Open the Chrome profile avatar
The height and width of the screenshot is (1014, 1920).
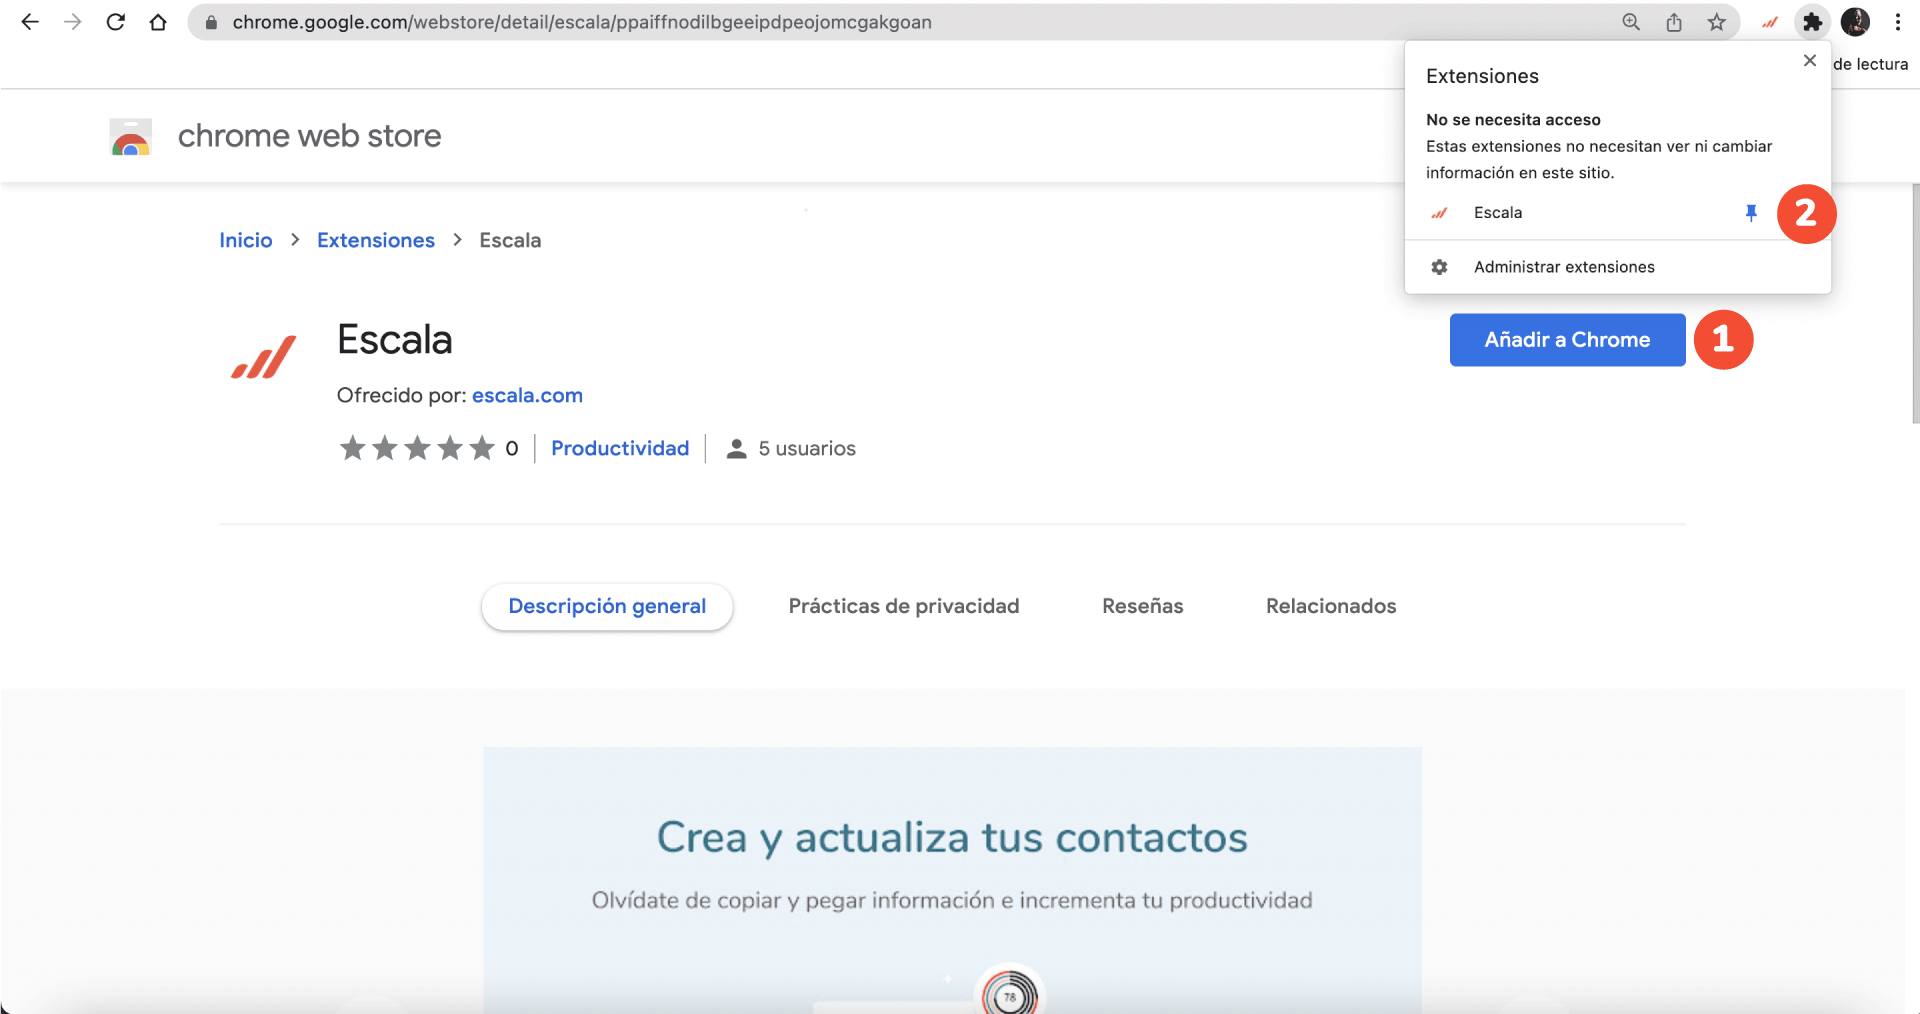pos(1856,22)
